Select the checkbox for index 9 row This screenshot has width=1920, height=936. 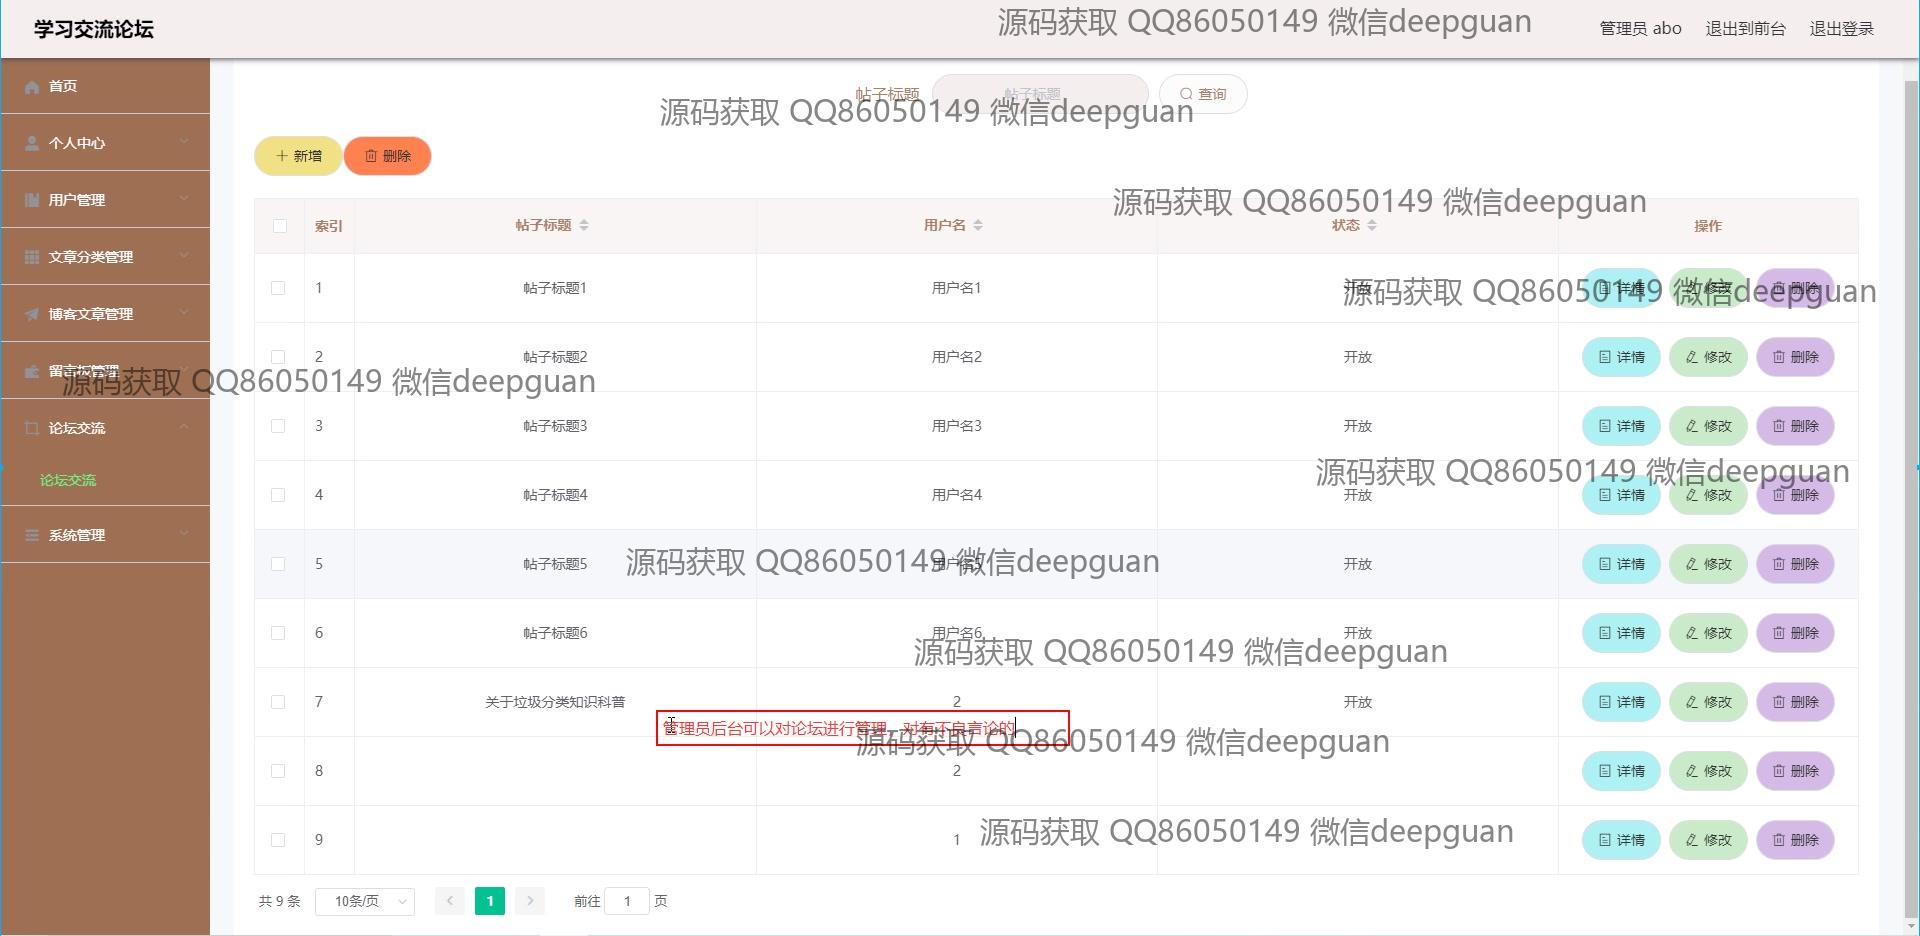[278, 840]
